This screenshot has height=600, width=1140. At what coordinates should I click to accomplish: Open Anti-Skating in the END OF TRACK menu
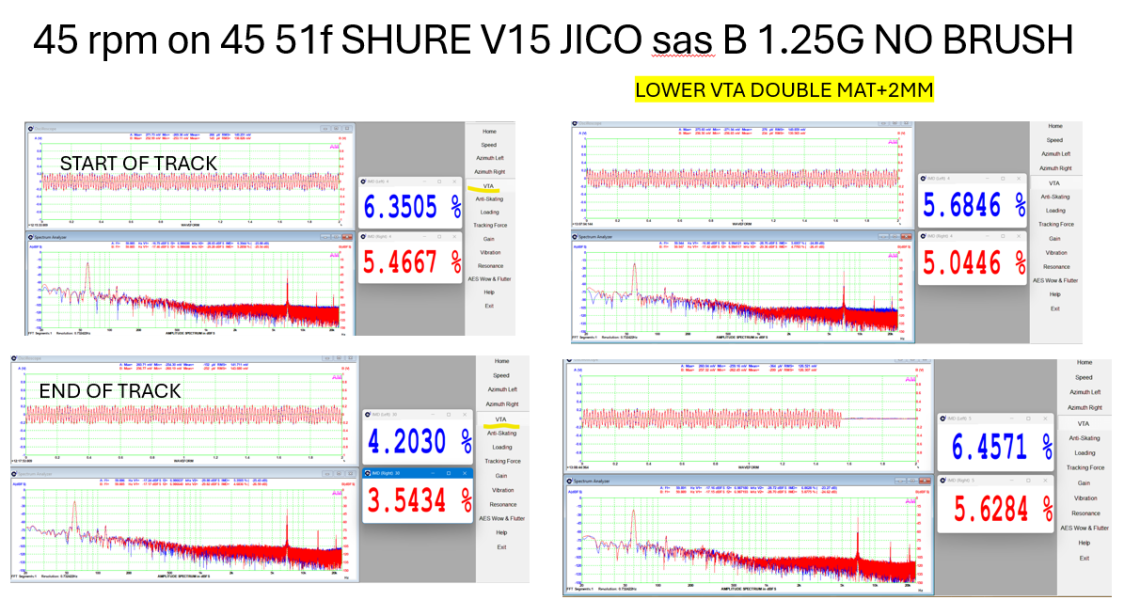point(502,433)
